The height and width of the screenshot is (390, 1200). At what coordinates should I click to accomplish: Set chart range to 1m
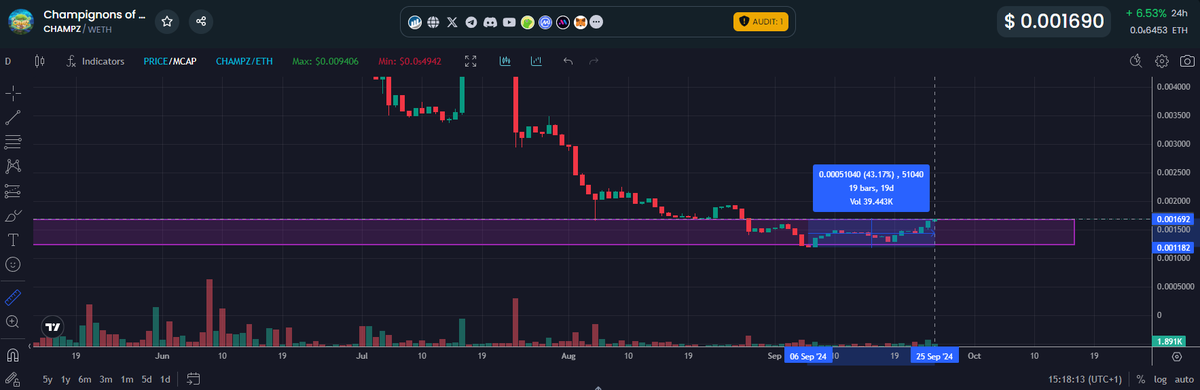coord(126,379)
